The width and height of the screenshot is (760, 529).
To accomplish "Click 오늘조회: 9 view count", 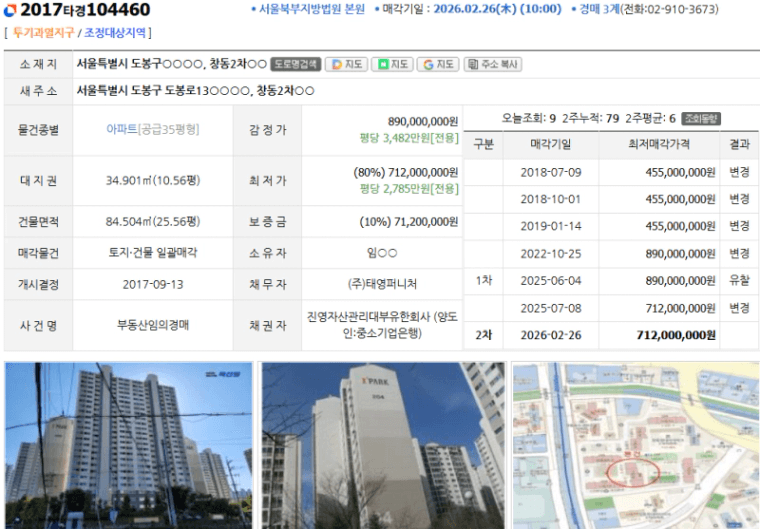I will 528,119.
